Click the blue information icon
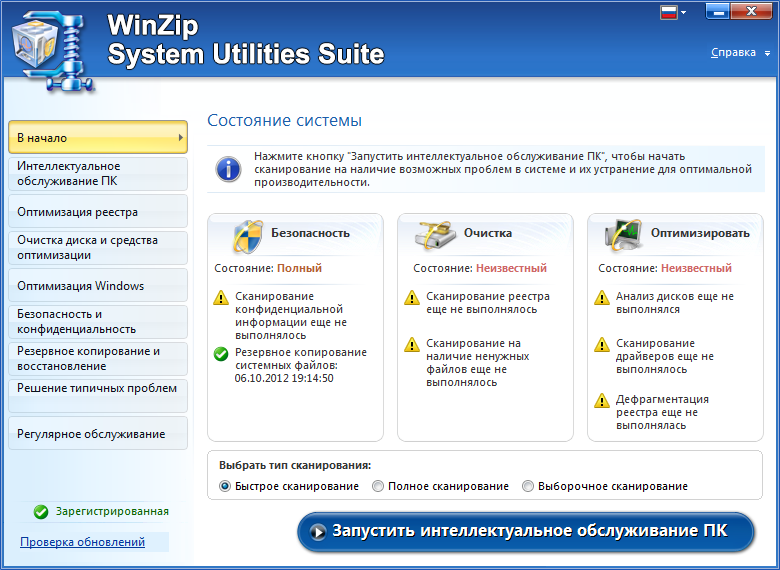Image resolution: width=780 pixels, height=570 pixels. (228, 169)
